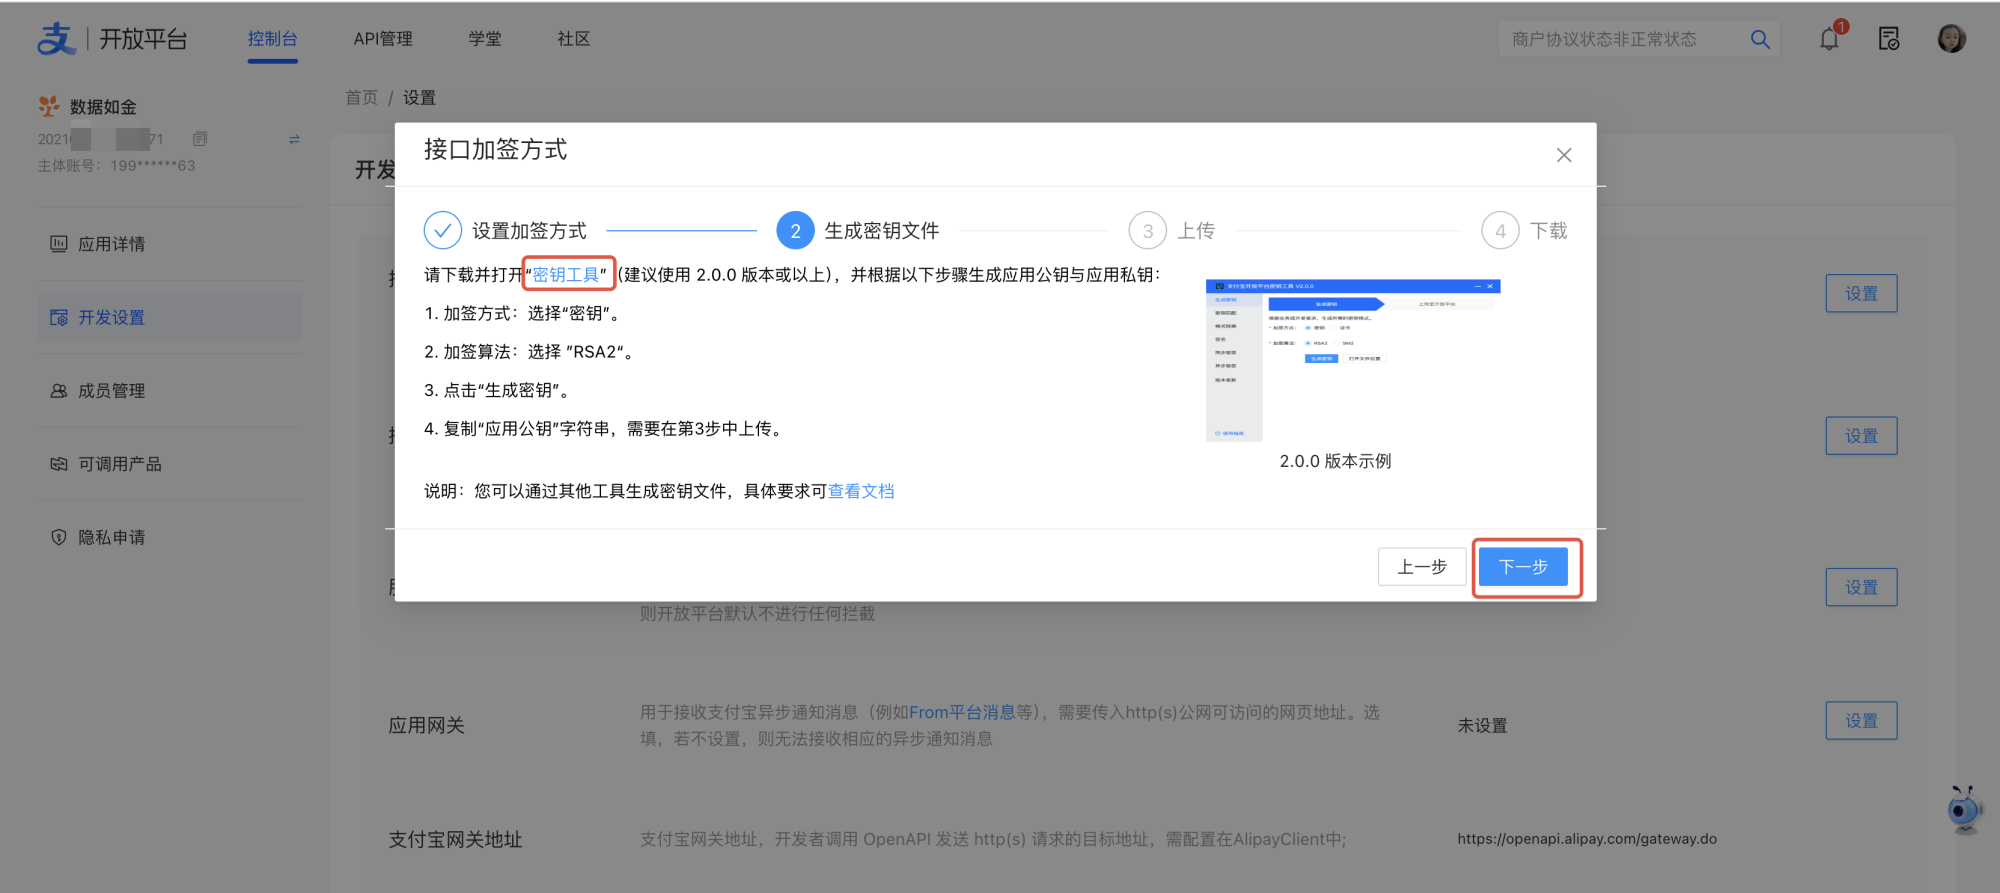This screenshot has width=2000, height=893.
Task: Click the 下一步 button
Action: pos(1523,567)
